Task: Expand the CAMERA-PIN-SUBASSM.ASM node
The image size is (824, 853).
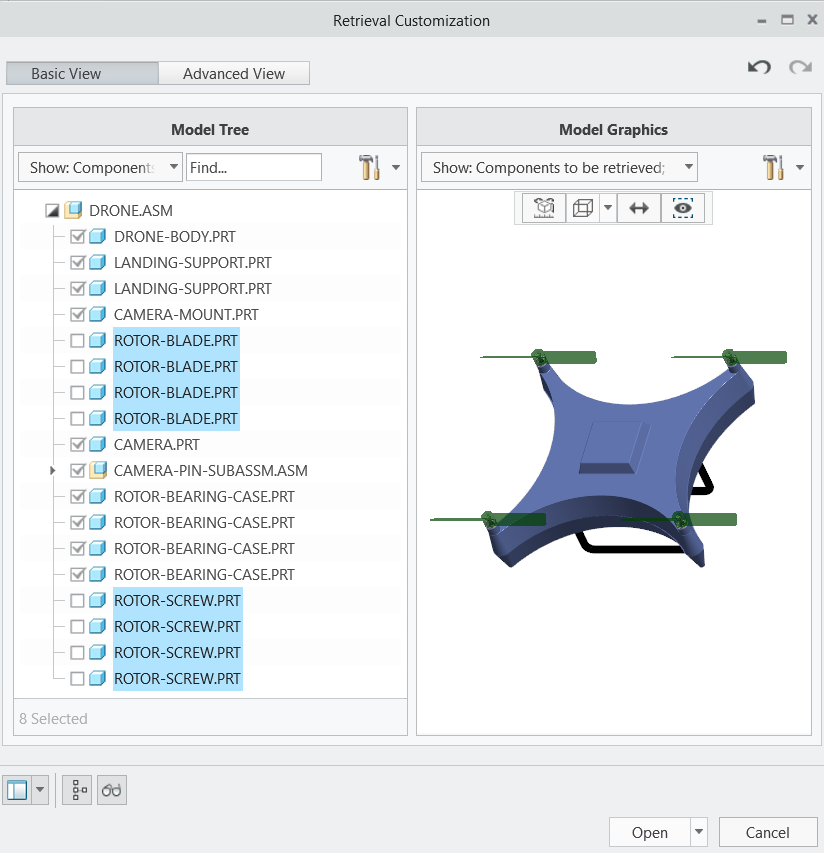Action: pos(52,470)
